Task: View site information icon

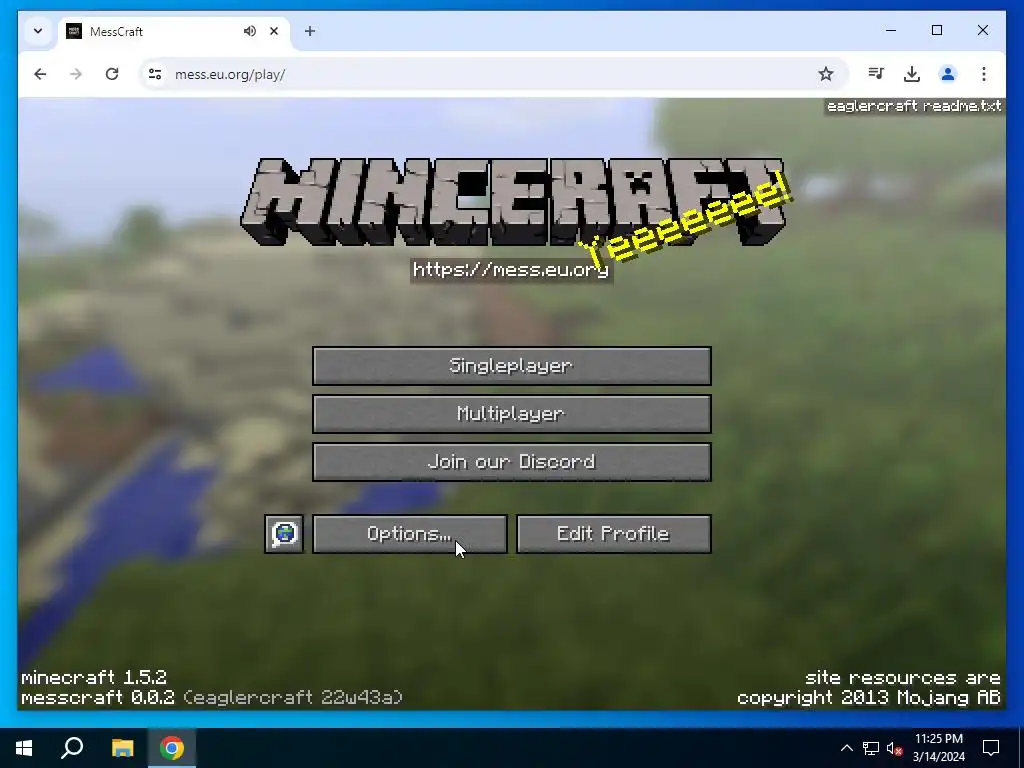Action: tap(155, 74)
